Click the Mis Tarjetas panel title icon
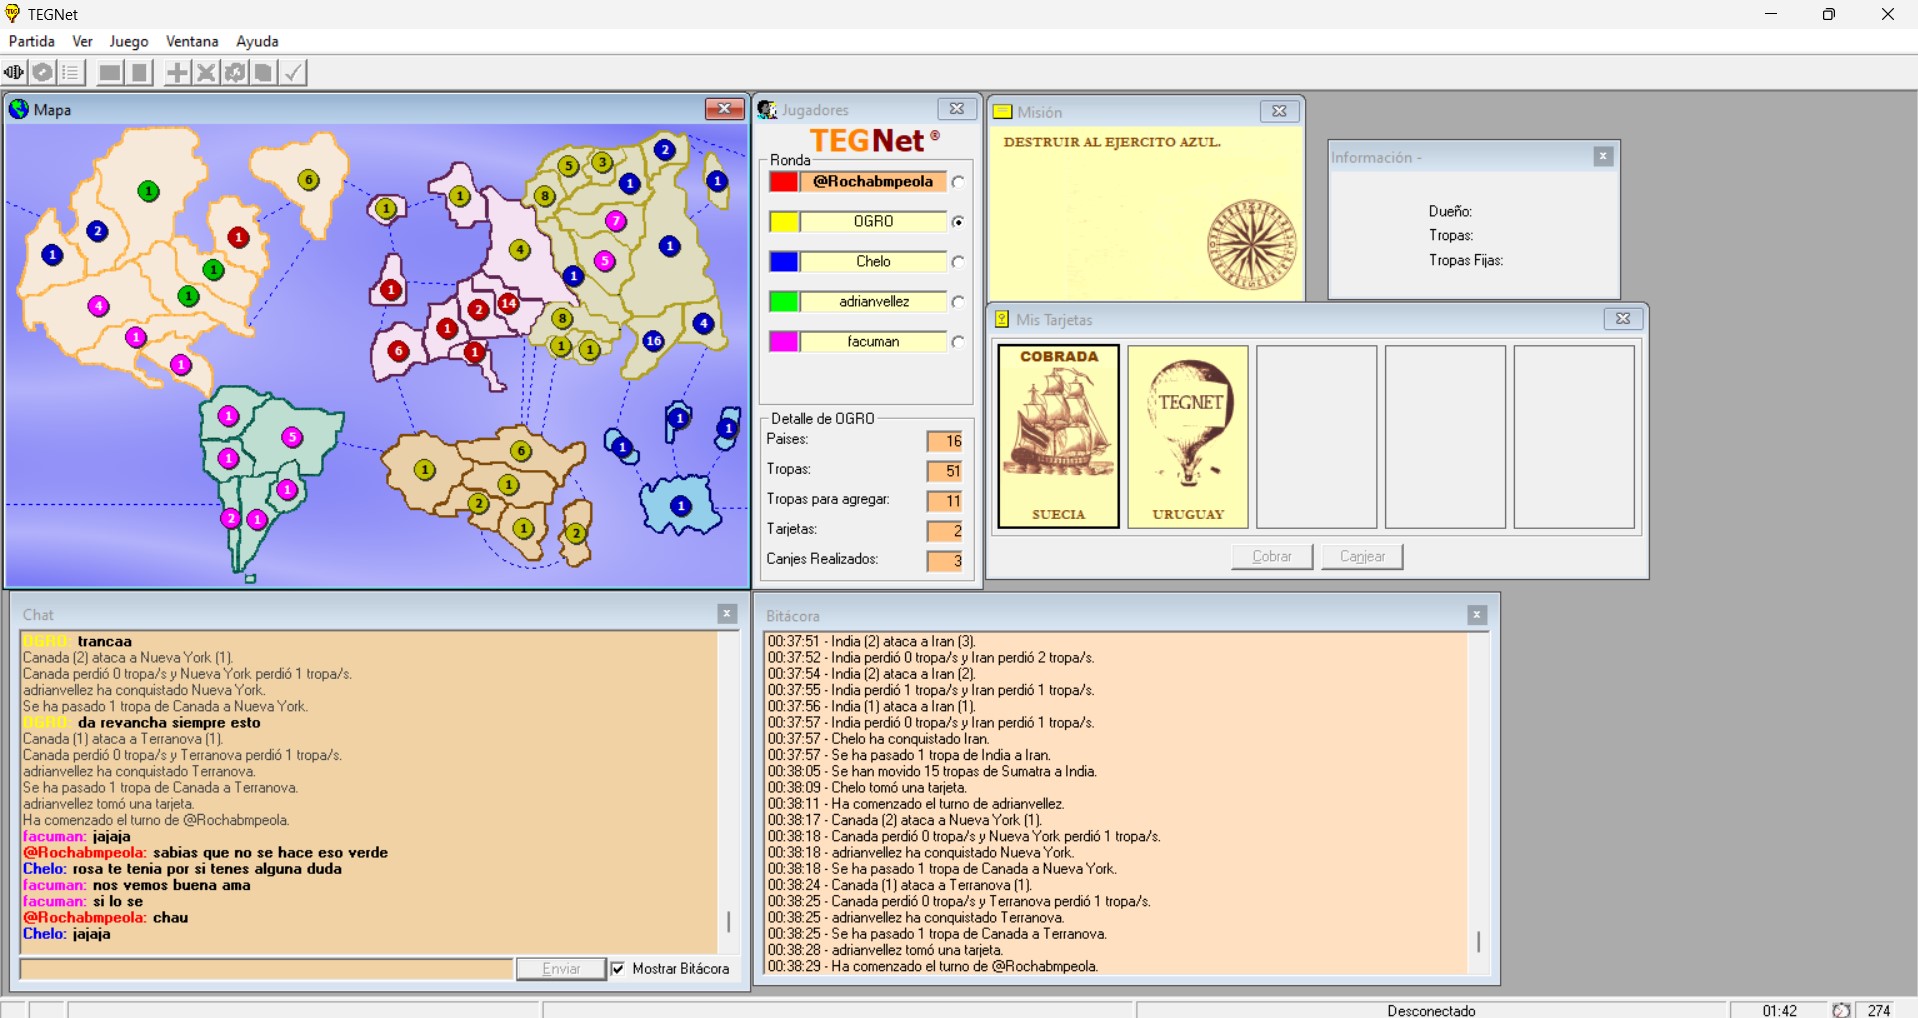 tap(1002, 319)
